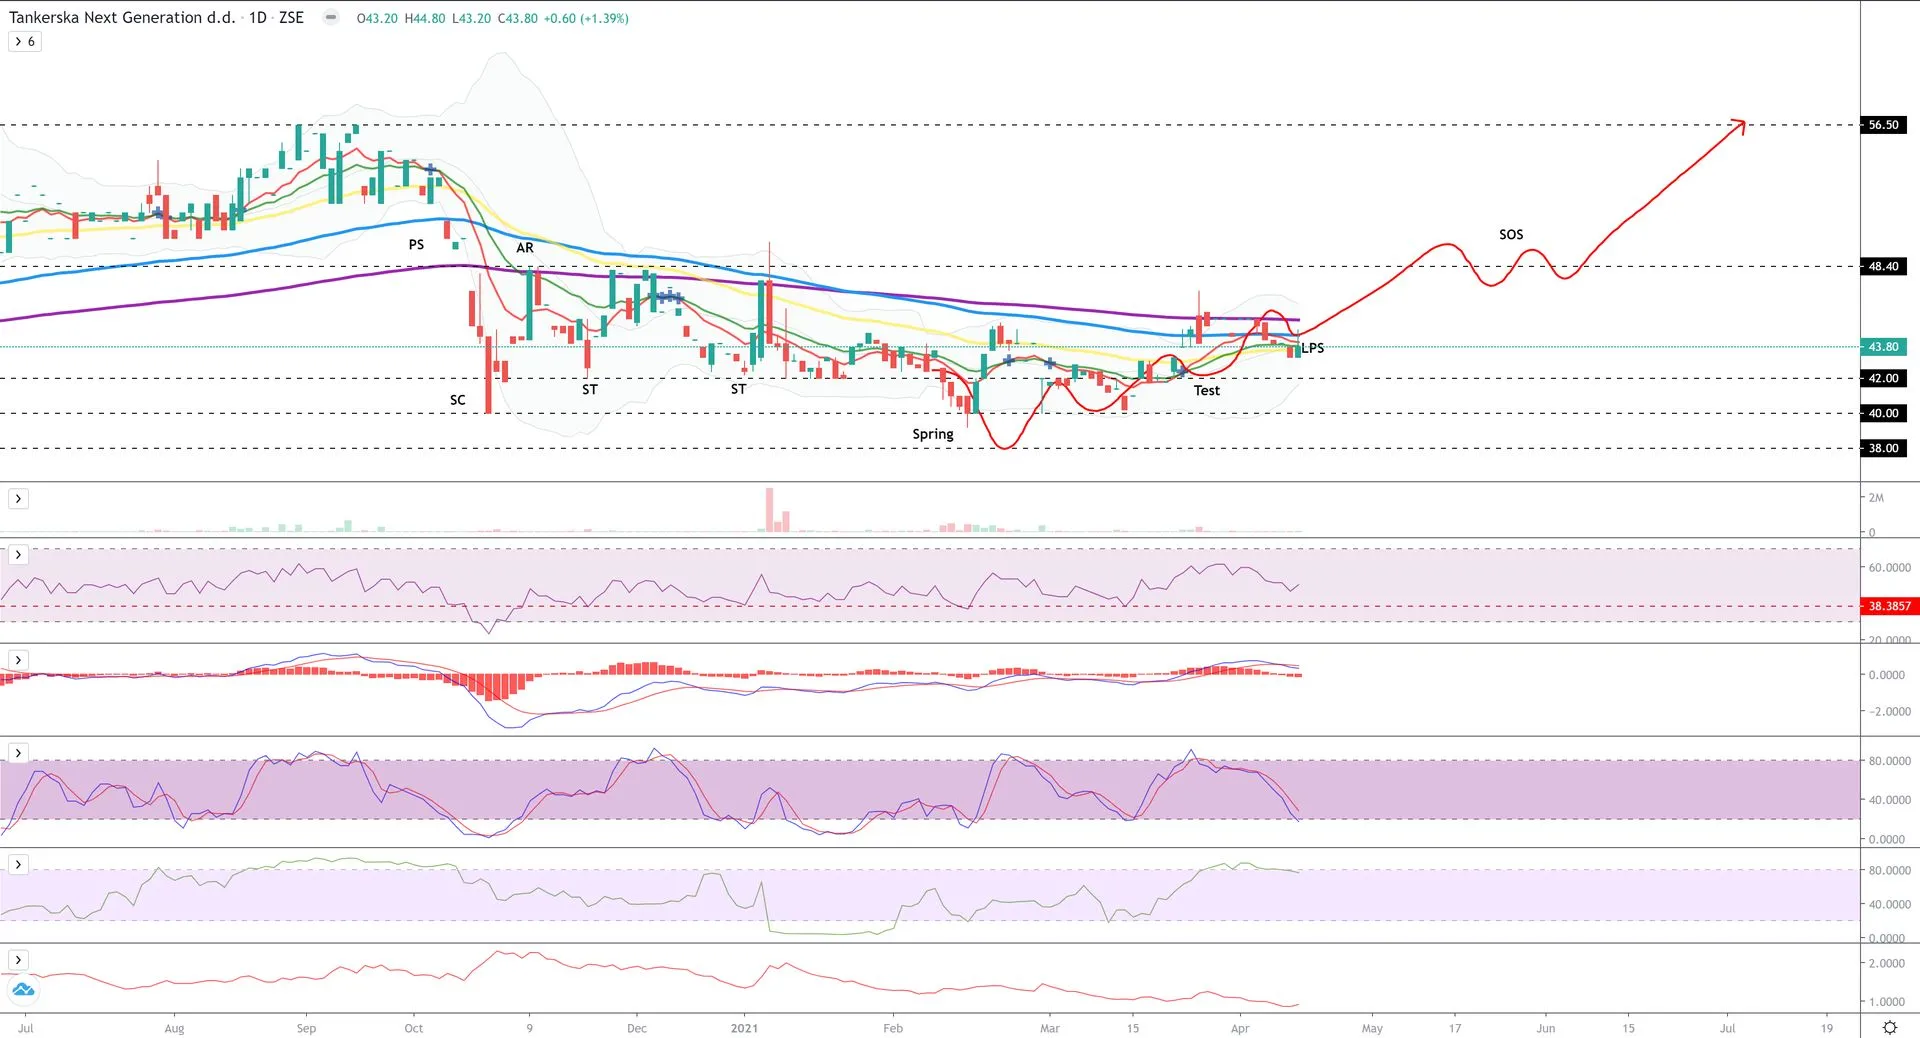The image size is (1920, 1038).
Task: Open chart settings gear icon
Action: [x=1889, y=1027]
